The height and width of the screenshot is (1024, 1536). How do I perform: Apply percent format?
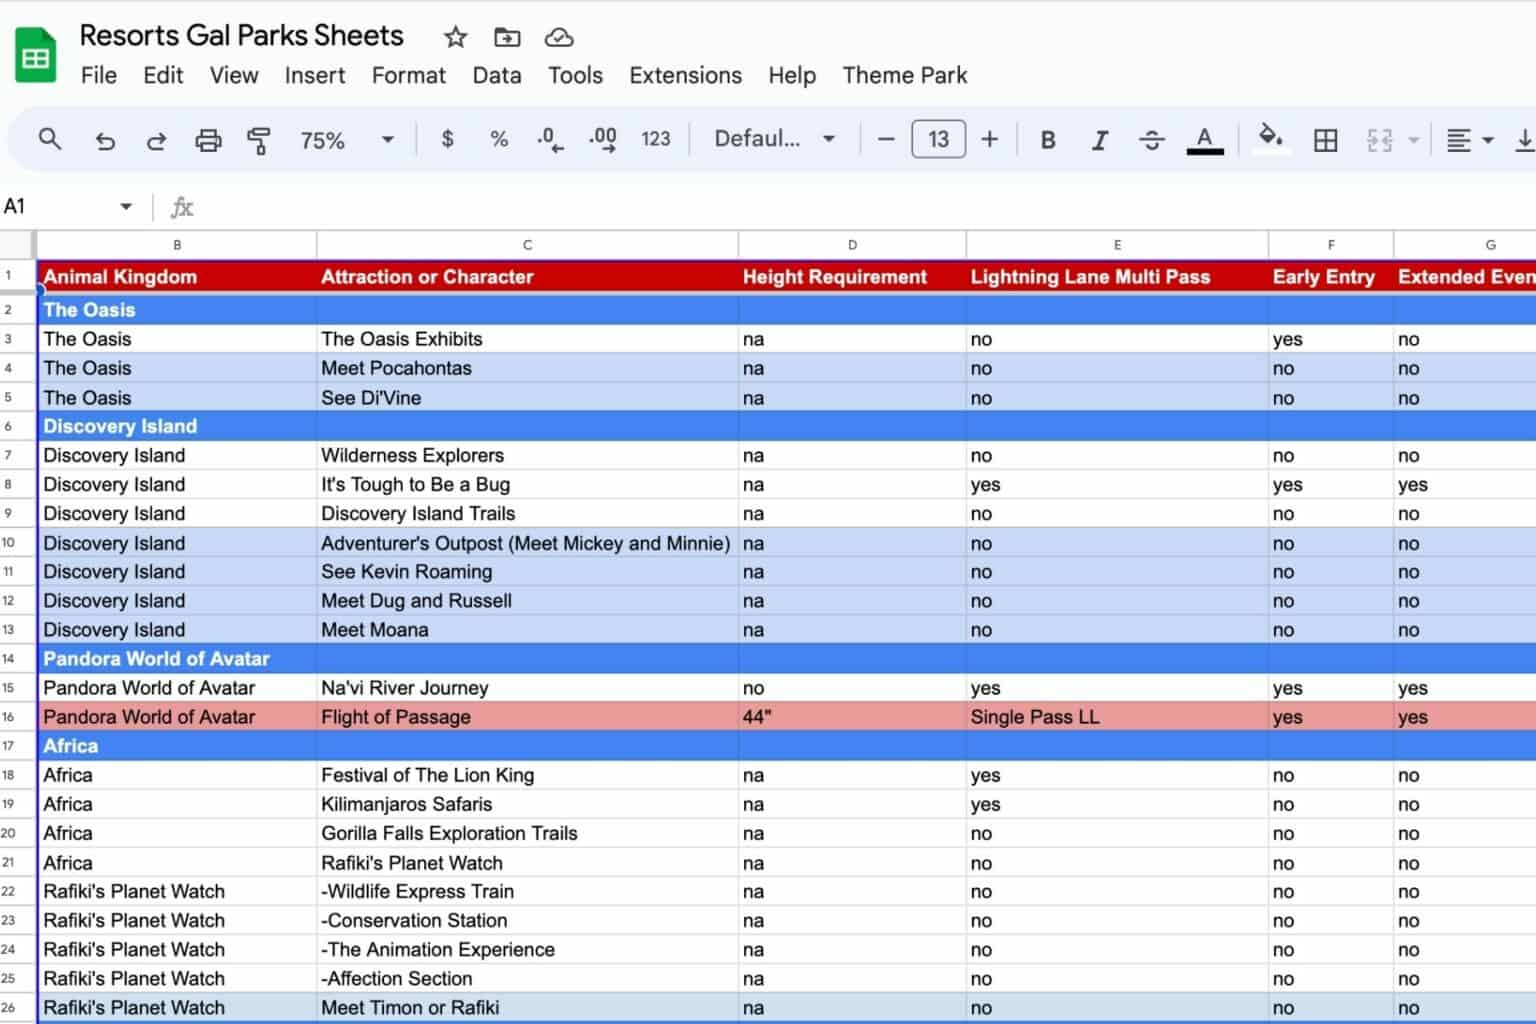(498, 139)
